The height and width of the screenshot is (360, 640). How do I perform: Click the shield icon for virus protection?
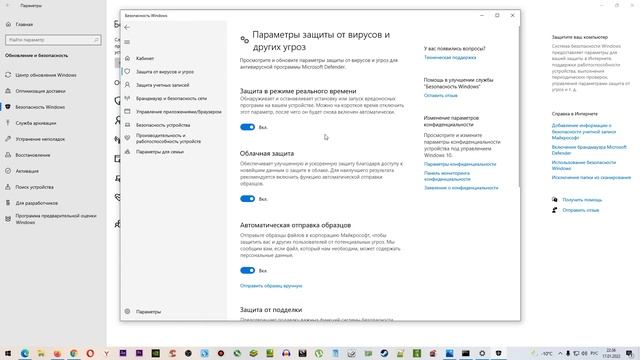tap(127, 71)
